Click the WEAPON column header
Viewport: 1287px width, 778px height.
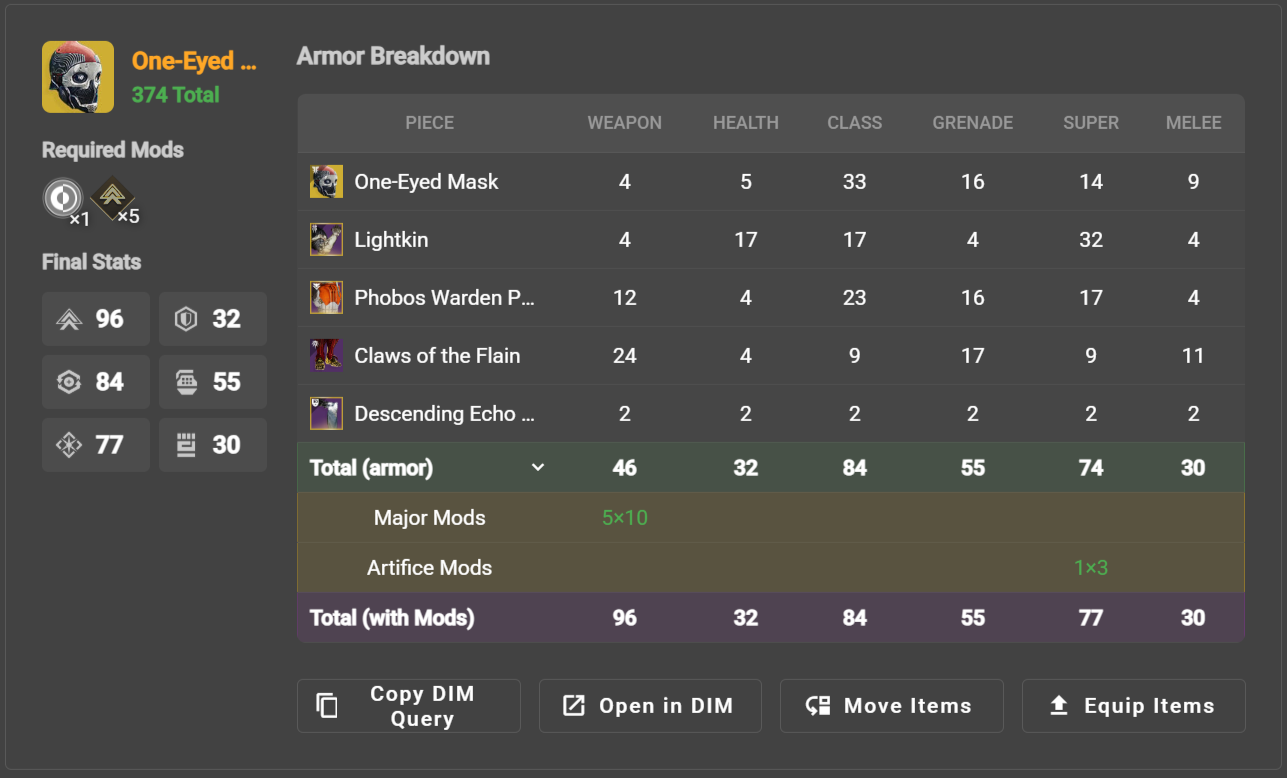[624, 123]
